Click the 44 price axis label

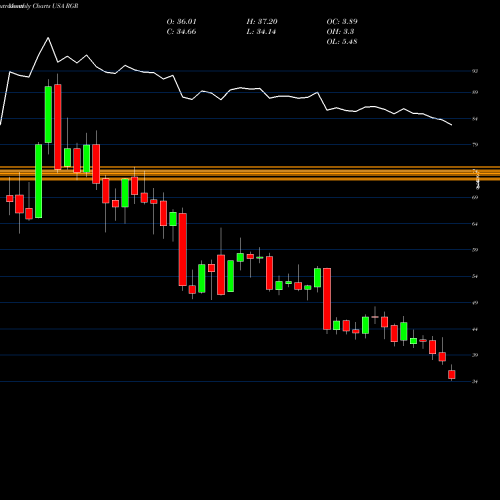click(x=475, y=329)
